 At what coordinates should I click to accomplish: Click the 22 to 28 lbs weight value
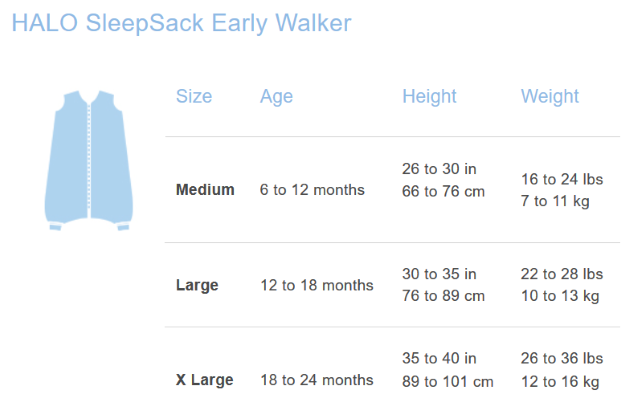[x=562, y=274]
